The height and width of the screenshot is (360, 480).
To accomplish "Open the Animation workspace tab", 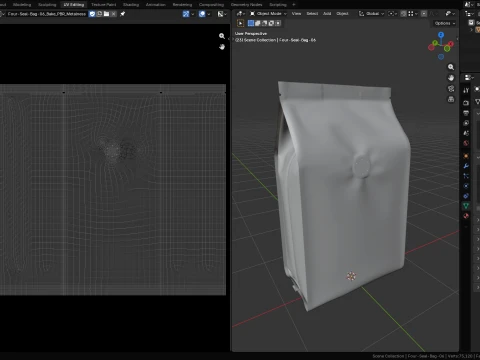I will (156, 5).
